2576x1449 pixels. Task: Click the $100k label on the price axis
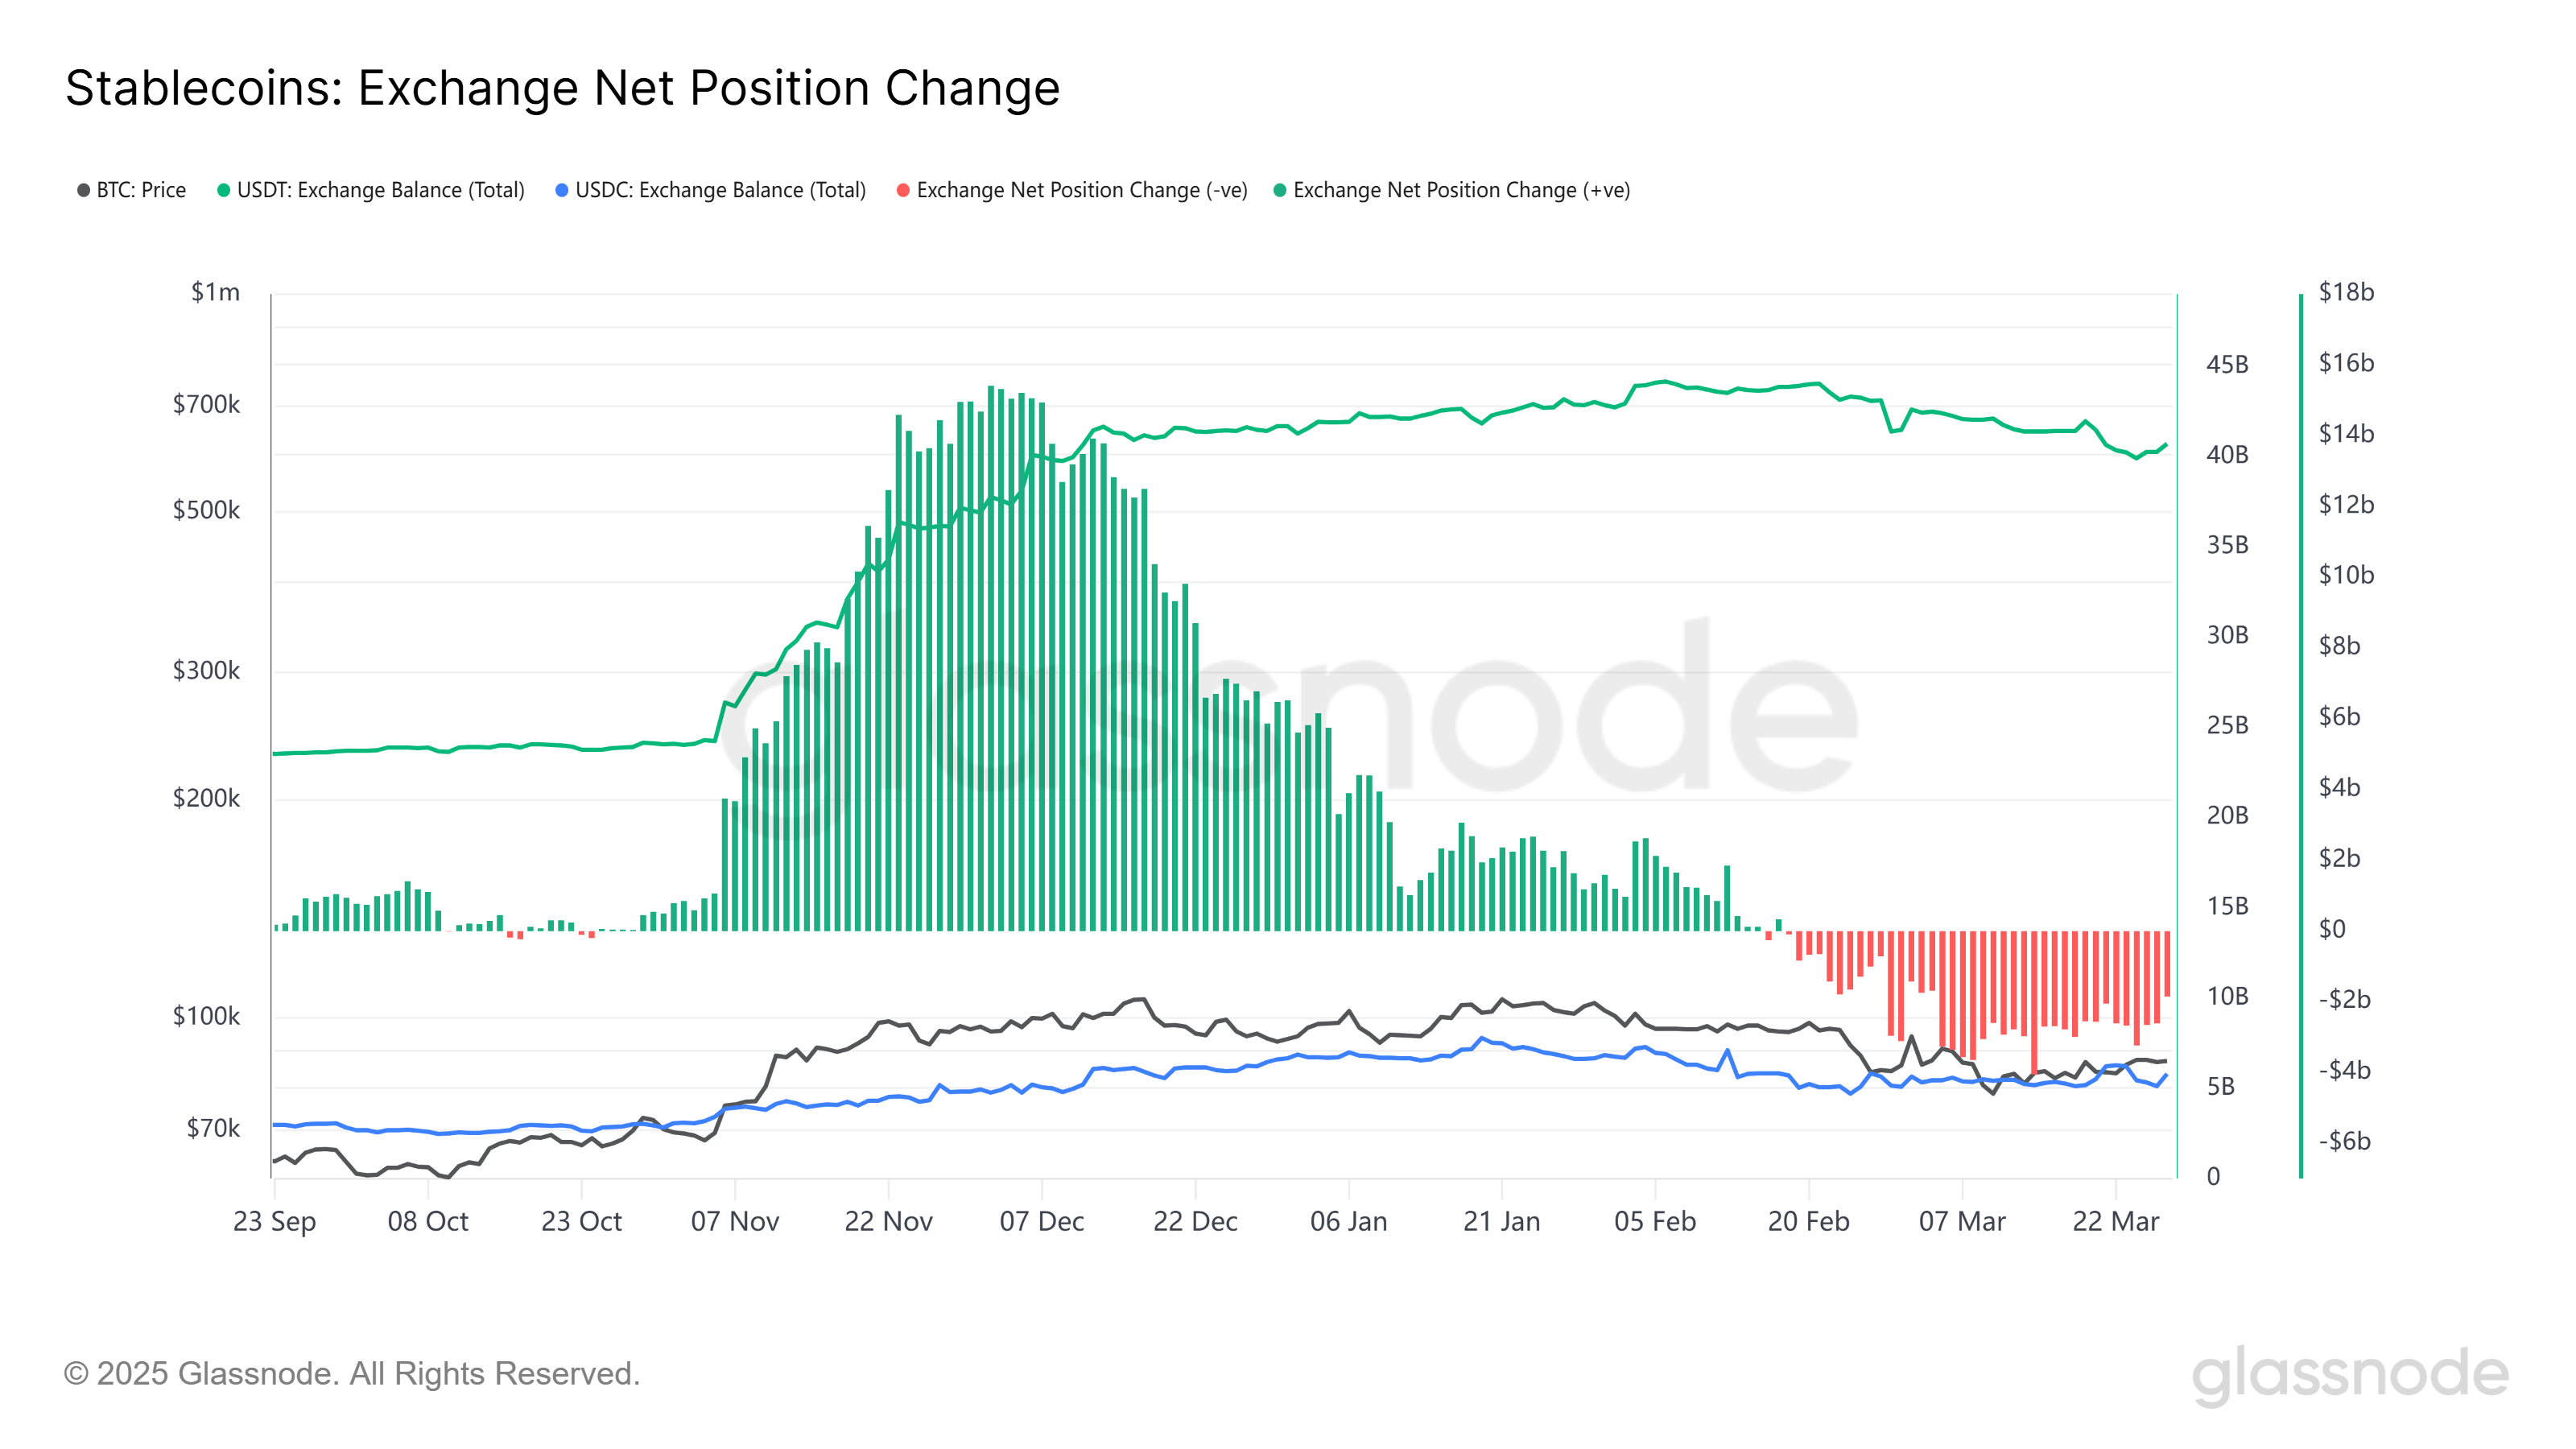coord(206,1016)
